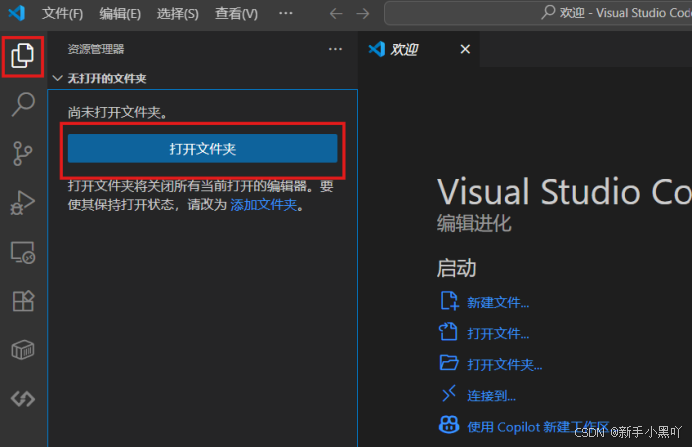Click the blue 打开文件夹 button

pyautogui.click(x=203, y=149)
